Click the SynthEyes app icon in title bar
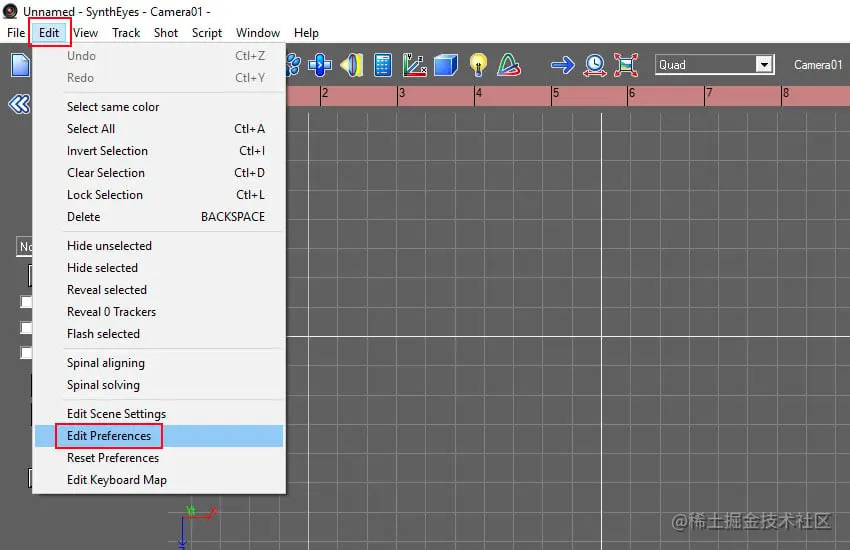 [10, 11]
